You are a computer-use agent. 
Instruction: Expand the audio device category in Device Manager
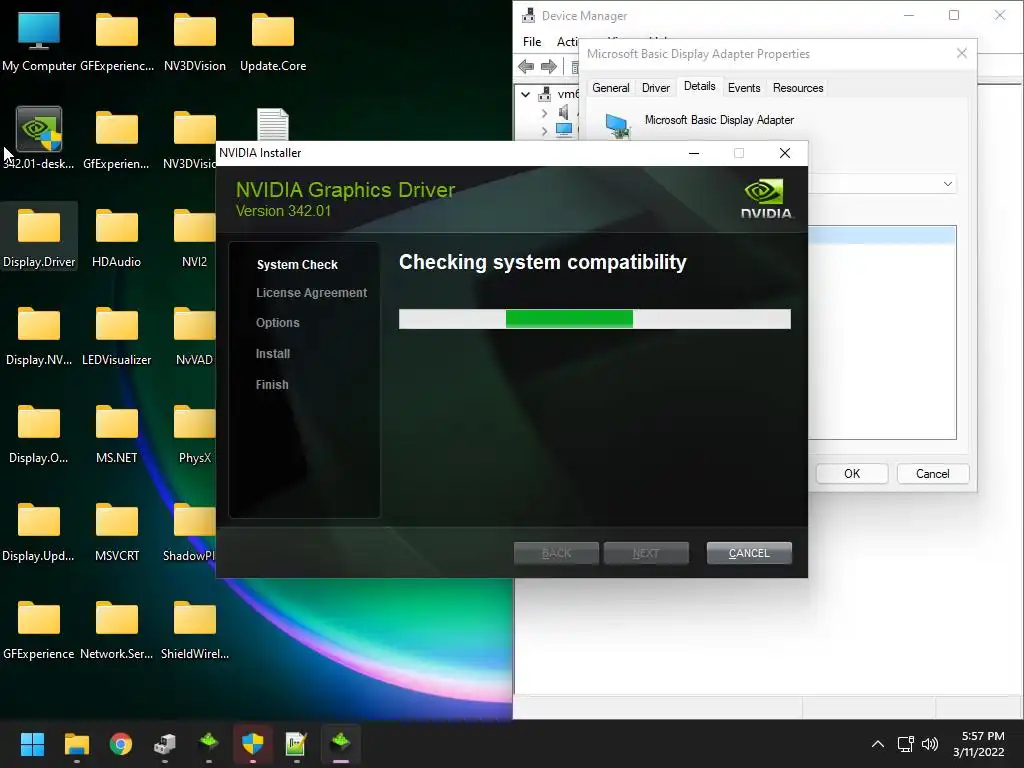[544, 113]
